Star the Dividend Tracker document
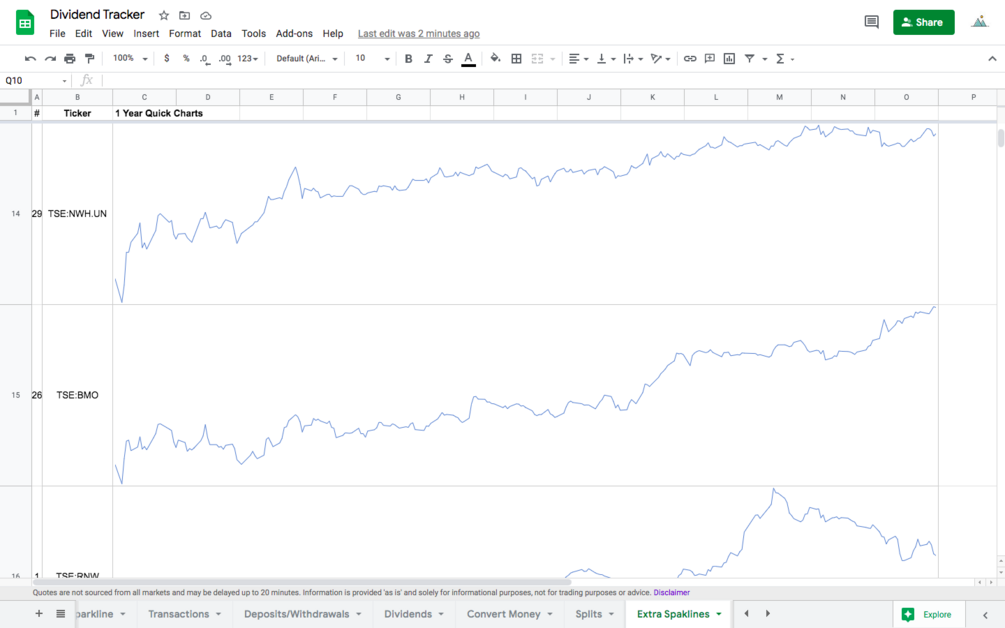Screen dimensions: 1005x628 point(164,15)
